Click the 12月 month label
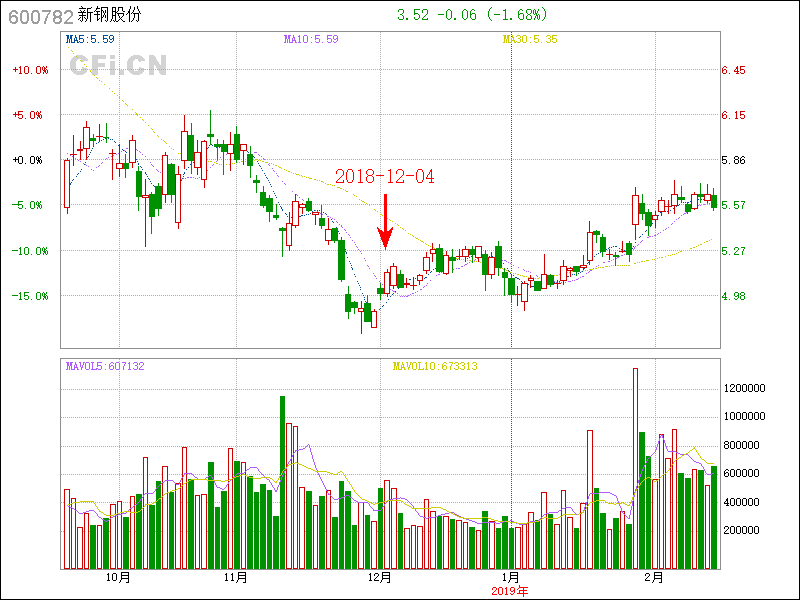The width and height of the screenshot is (800, 600). (x=380, y=577)
